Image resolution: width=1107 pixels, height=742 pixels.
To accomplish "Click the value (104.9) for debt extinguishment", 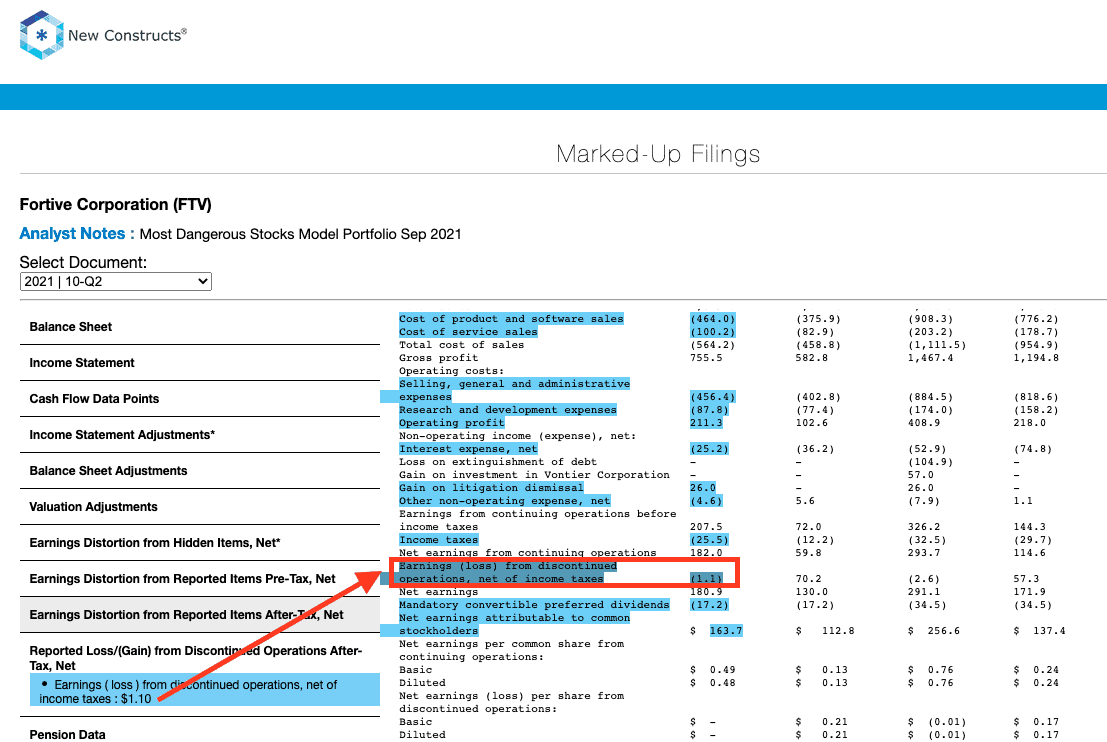I will tap(931, 462).
